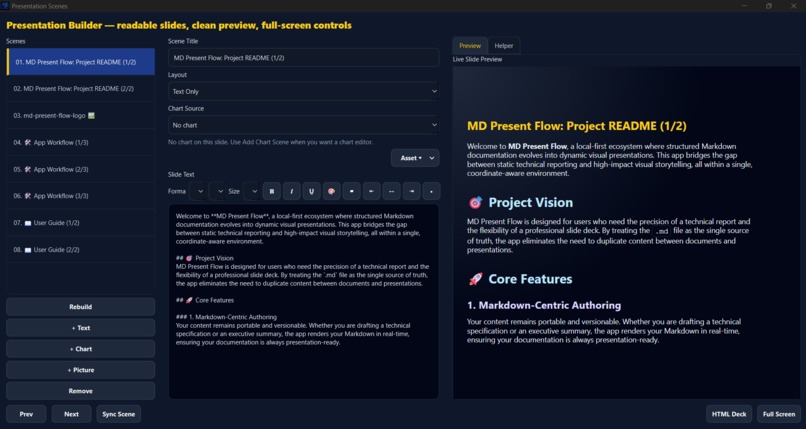
Task: Click inside the Slide Text markdown editor
Action: click(303, 302)
